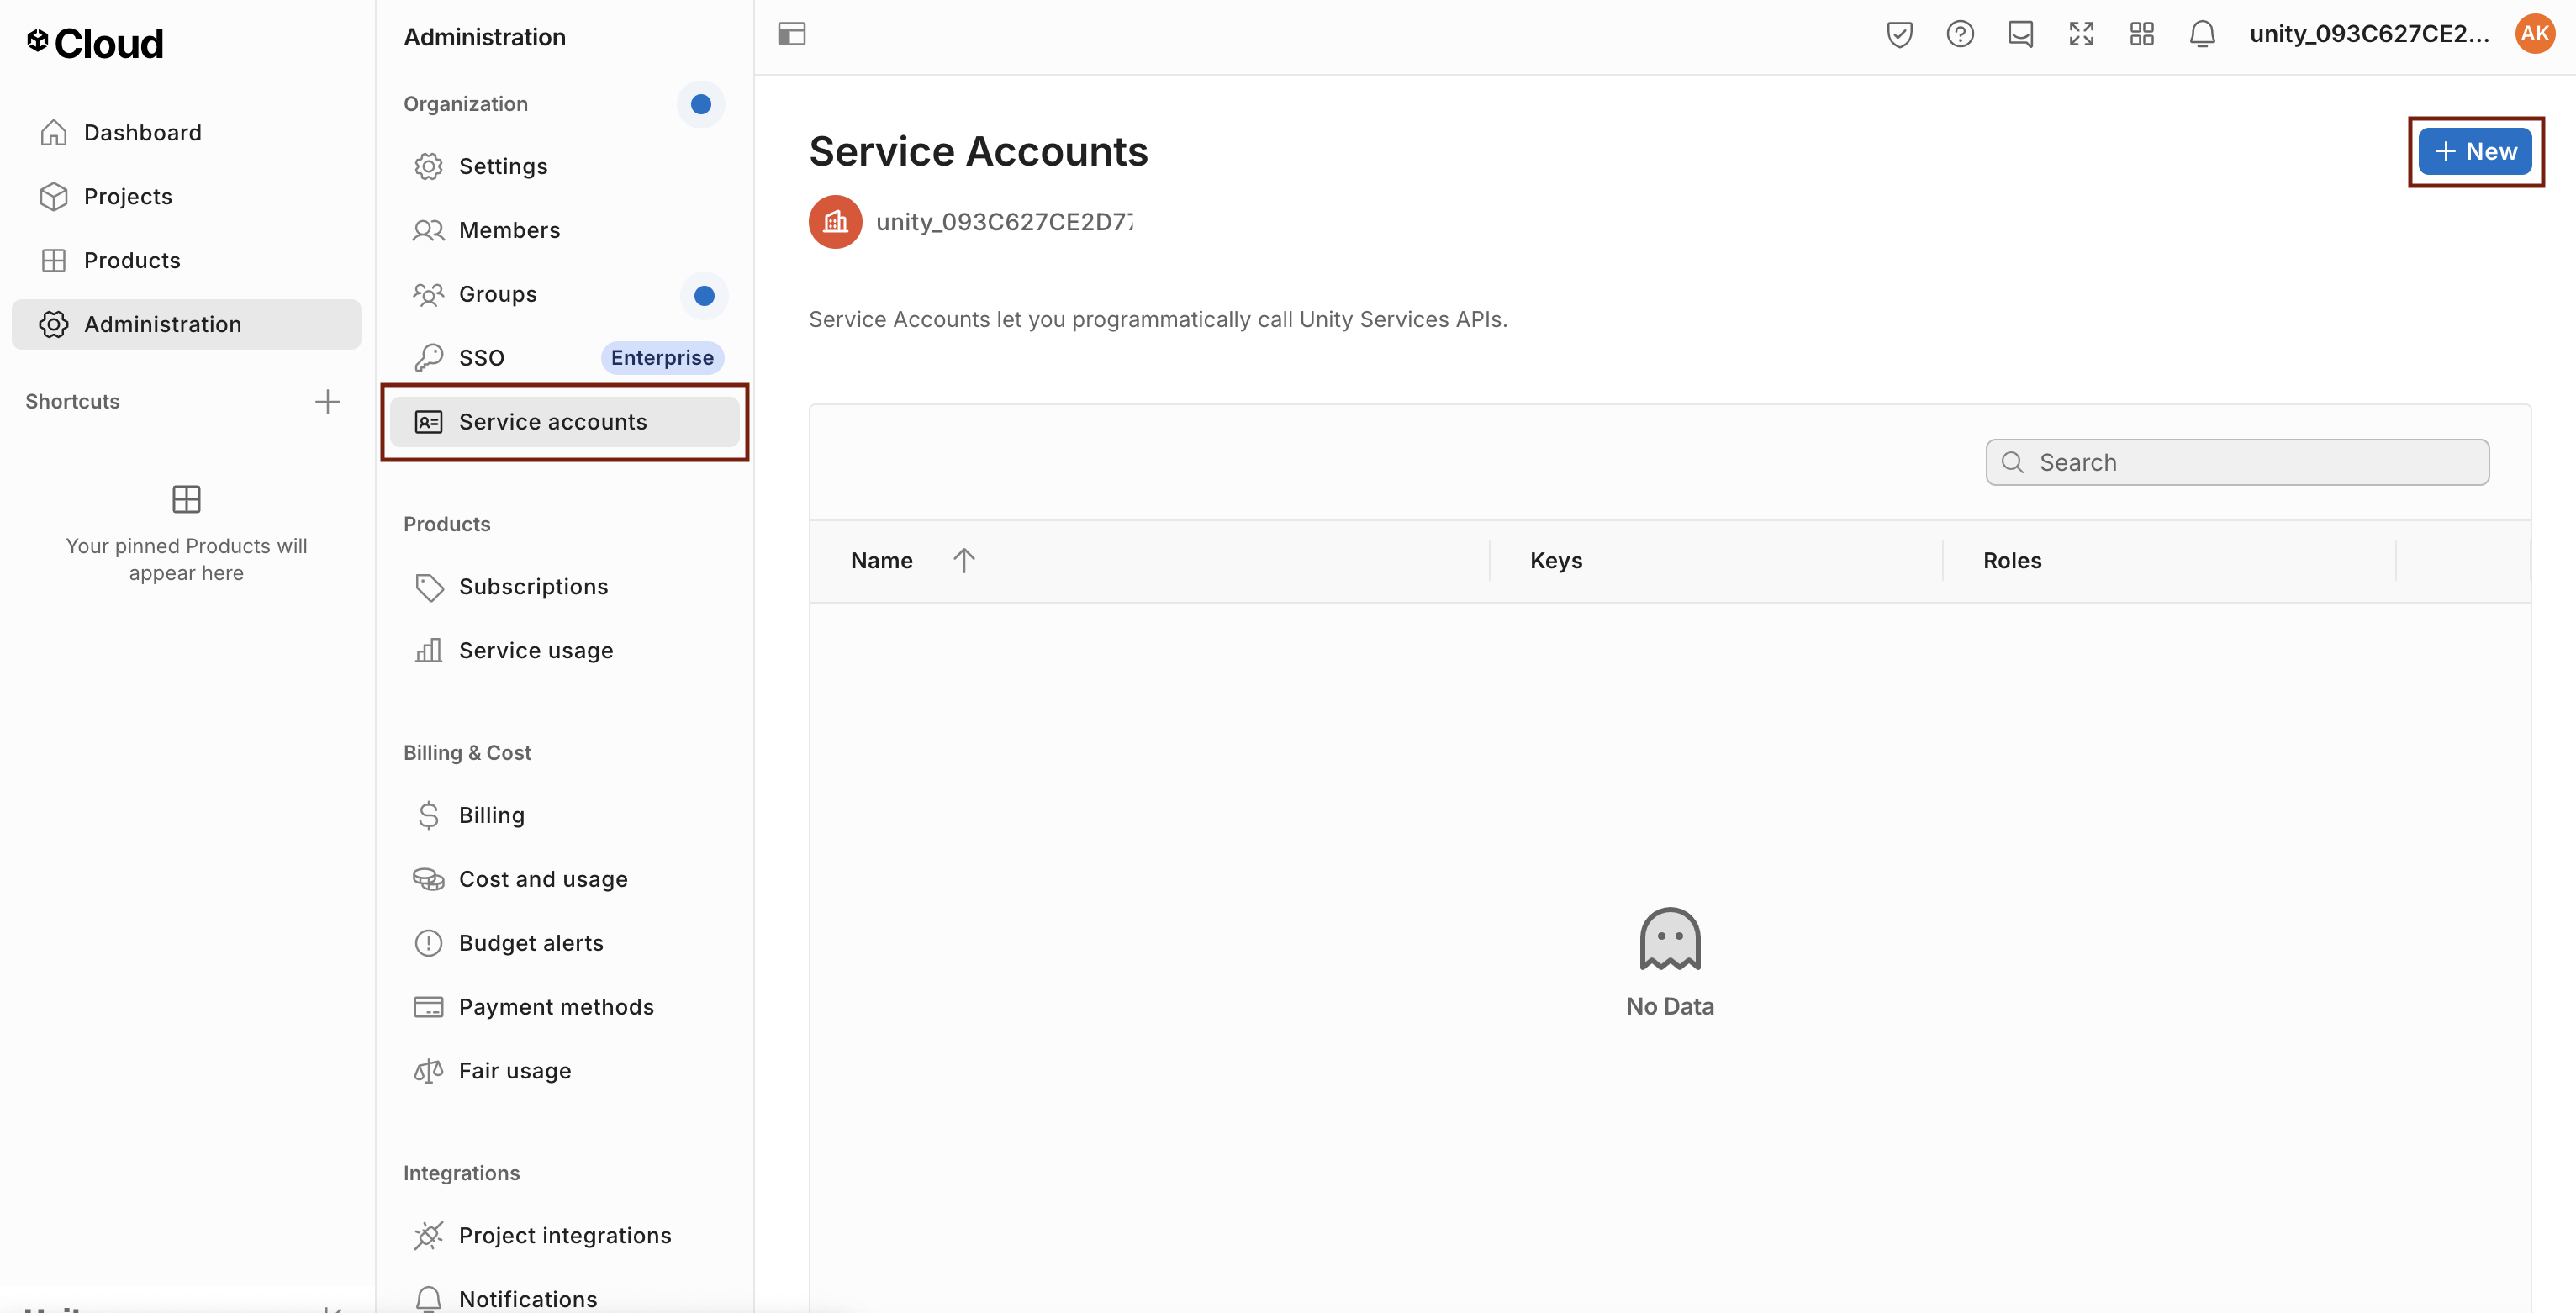Open the organization name selector in top bar
The width and height of the screenshot is (2576, 1313).
pyautogui.click(x=2369, y=34)
